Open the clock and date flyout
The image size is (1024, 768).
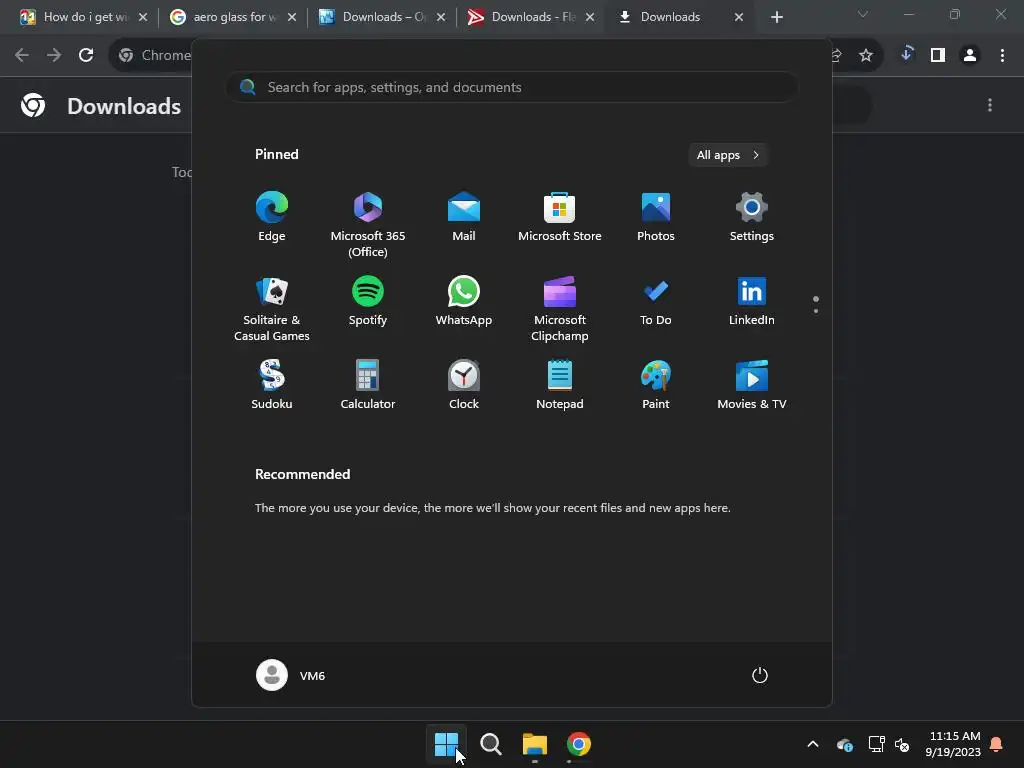pos(953,744)
